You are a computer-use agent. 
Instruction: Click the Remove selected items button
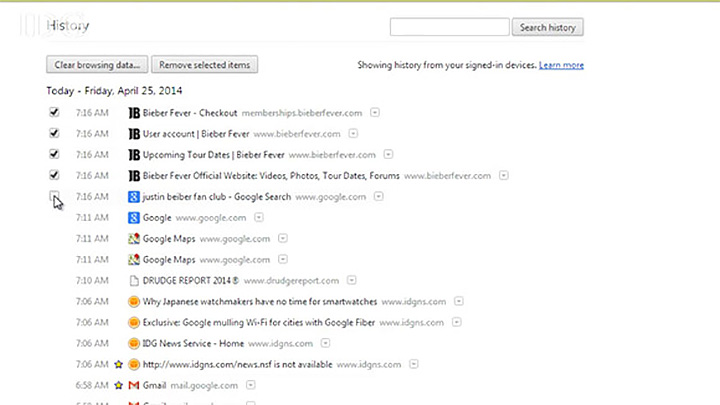click(206, 65)
